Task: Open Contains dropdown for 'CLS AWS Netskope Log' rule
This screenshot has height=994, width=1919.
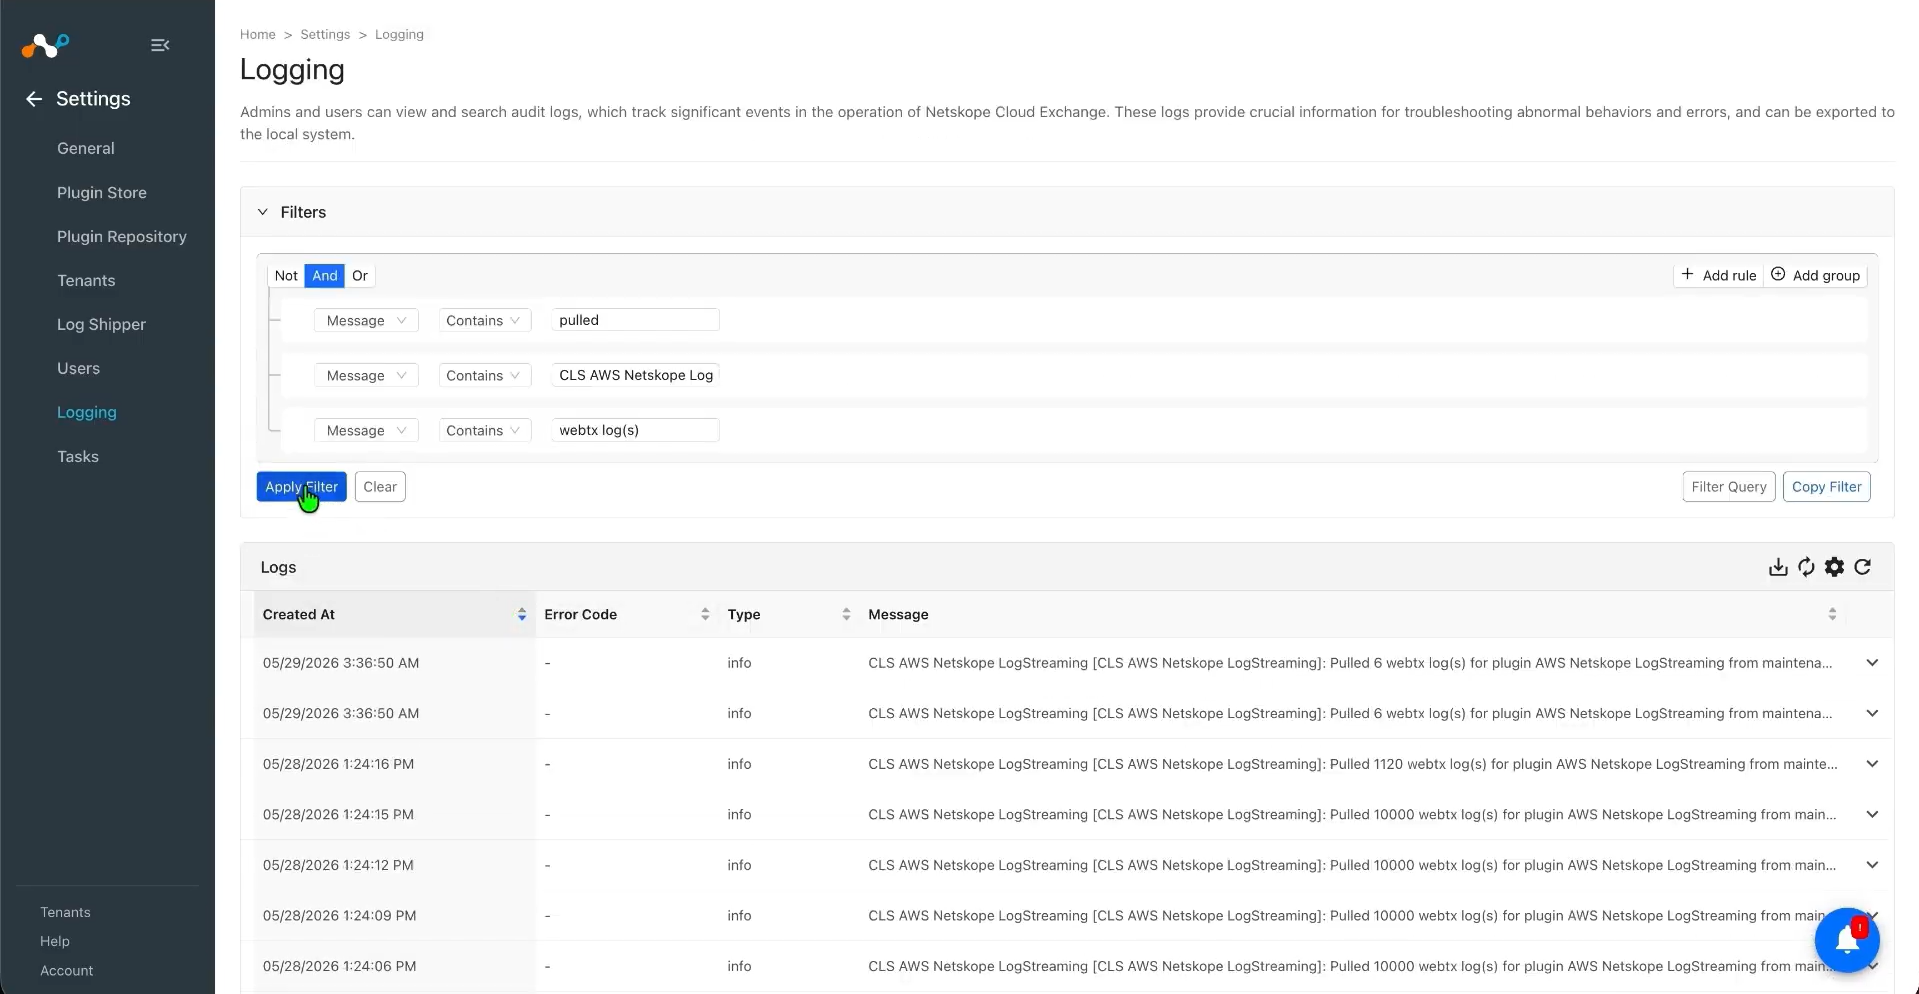Action: 484,376
